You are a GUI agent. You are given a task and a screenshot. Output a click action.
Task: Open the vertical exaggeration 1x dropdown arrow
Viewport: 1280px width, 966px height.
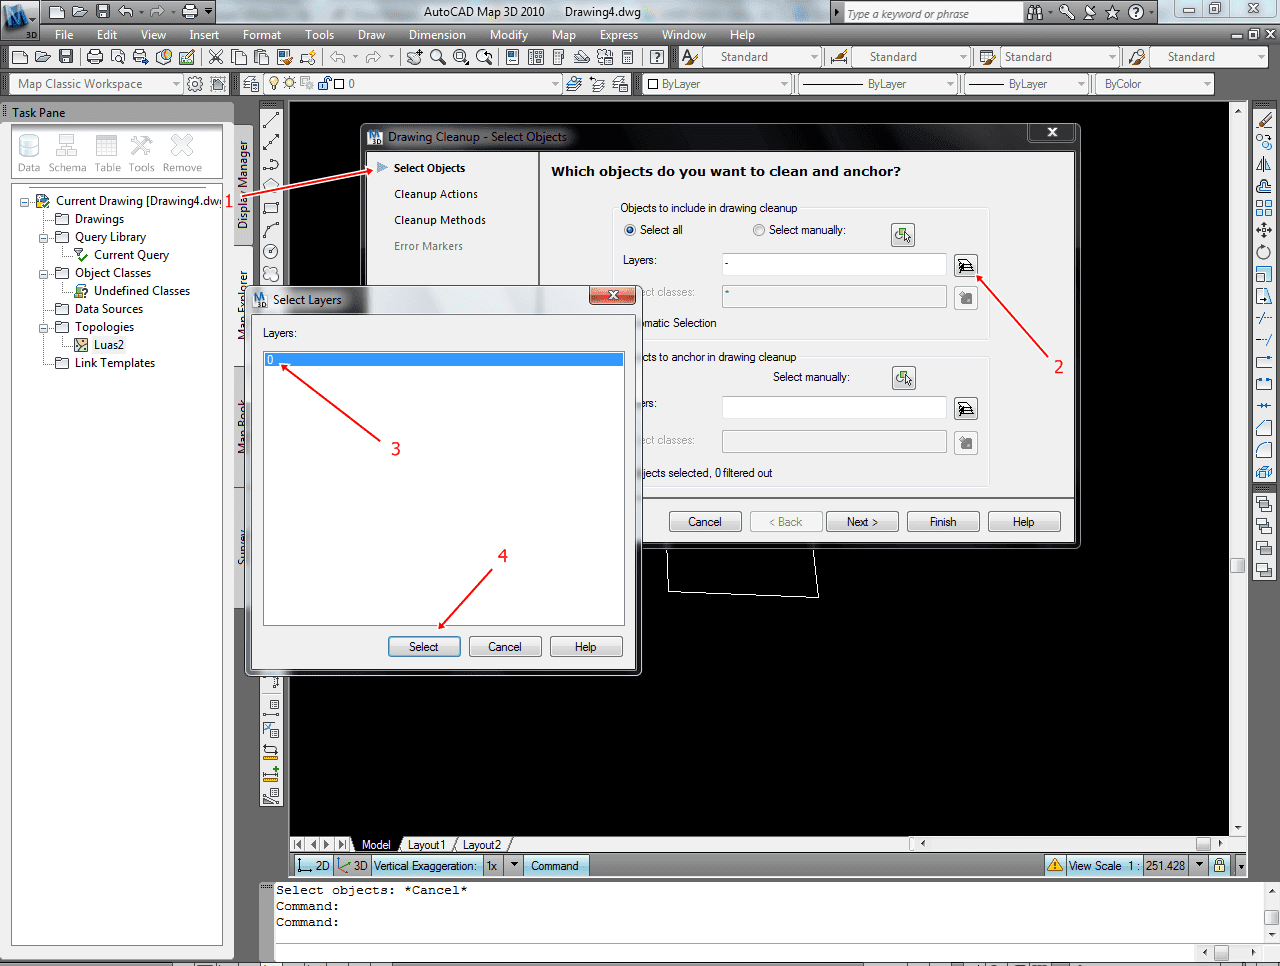click(x=514, y=866)
